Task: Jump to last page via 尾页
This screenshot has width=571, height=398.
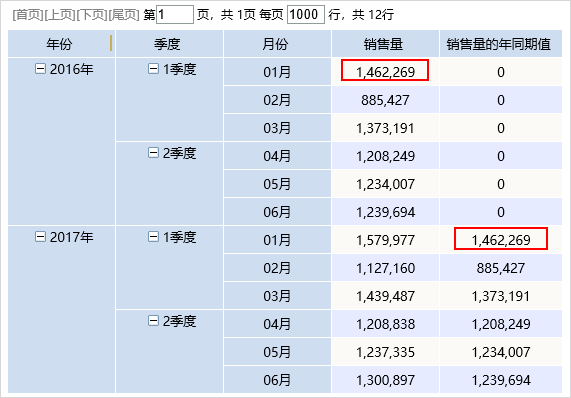Action: coord(124,15)
